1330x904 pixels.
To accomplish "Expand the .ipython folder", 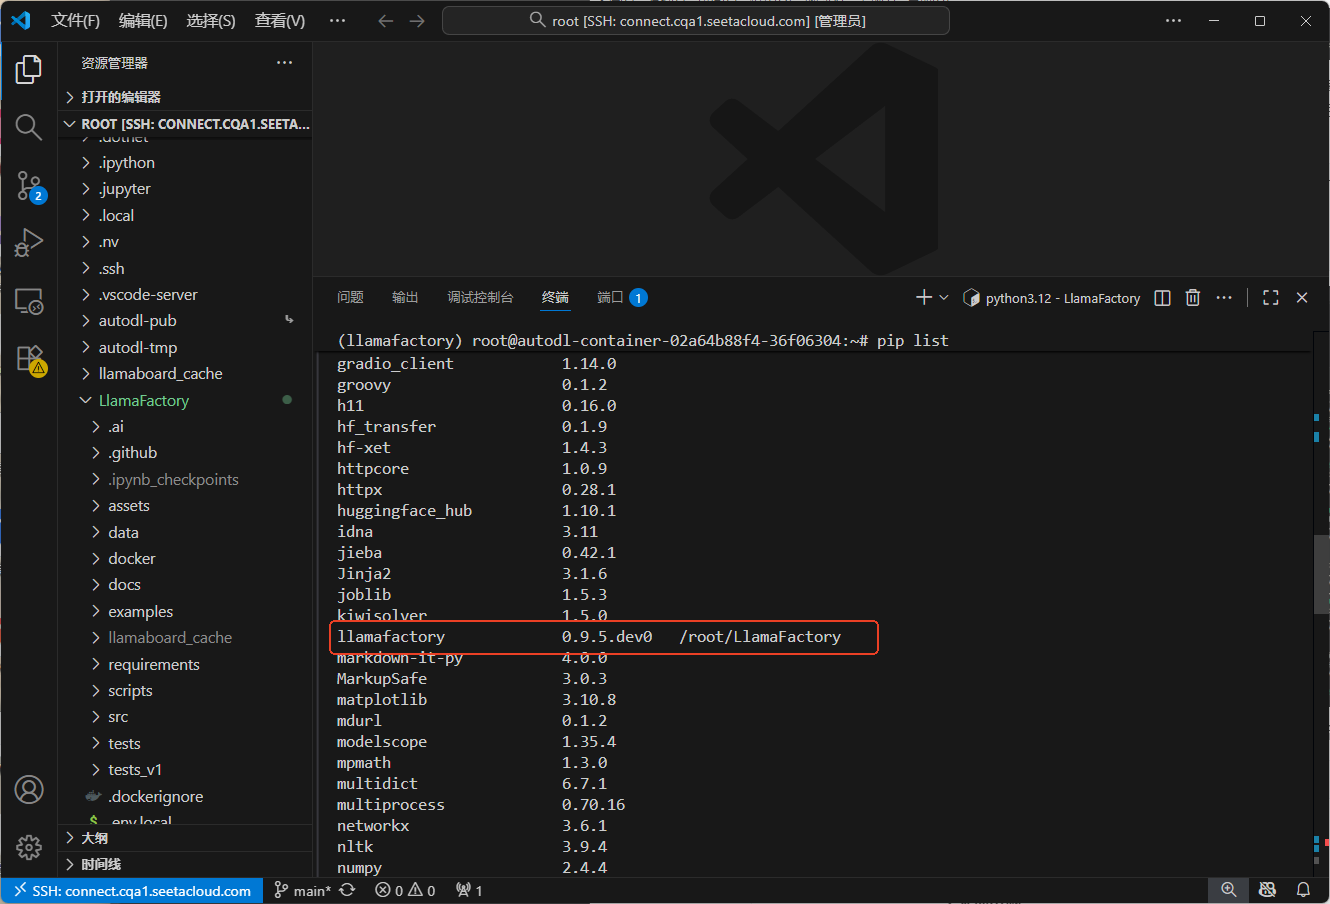I will pos(185,162).
